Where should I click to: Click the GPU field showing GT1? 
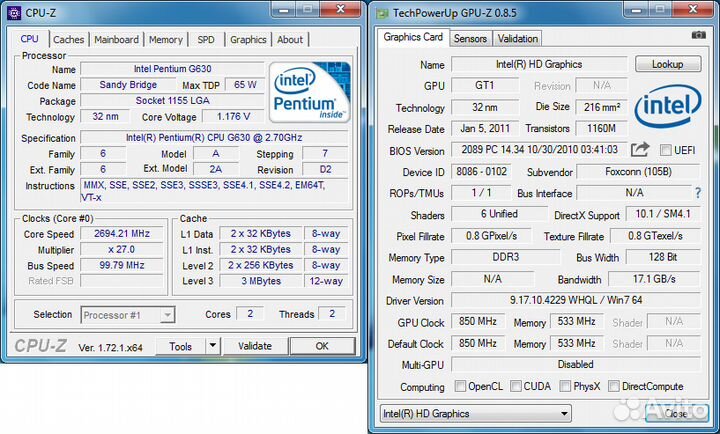point(485,85)
